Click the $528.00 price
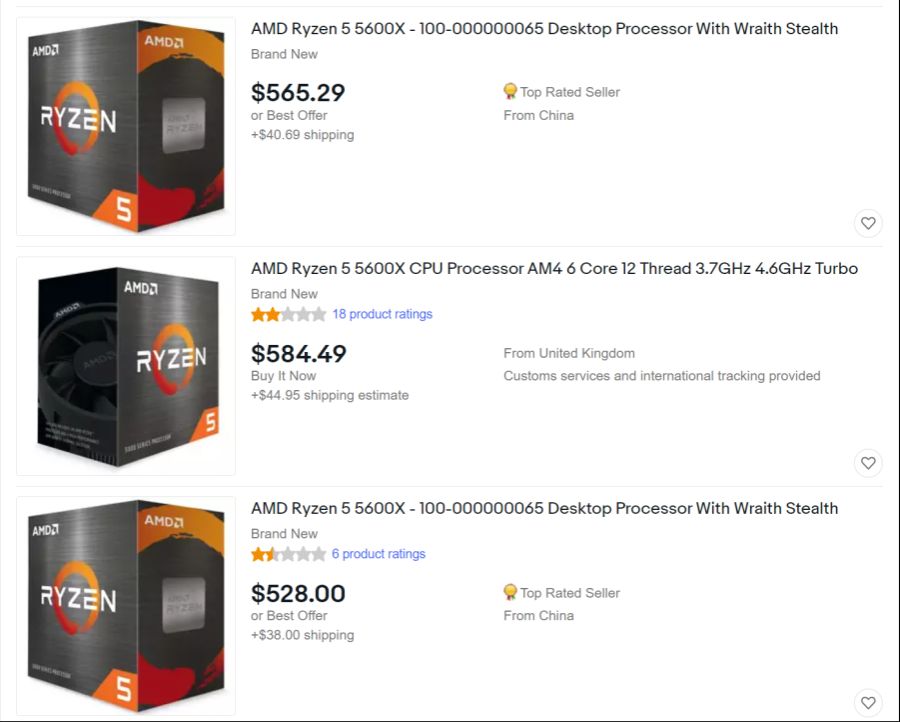Image resolution: width=900 pixels, height=722 pixels. pos(298,594)
